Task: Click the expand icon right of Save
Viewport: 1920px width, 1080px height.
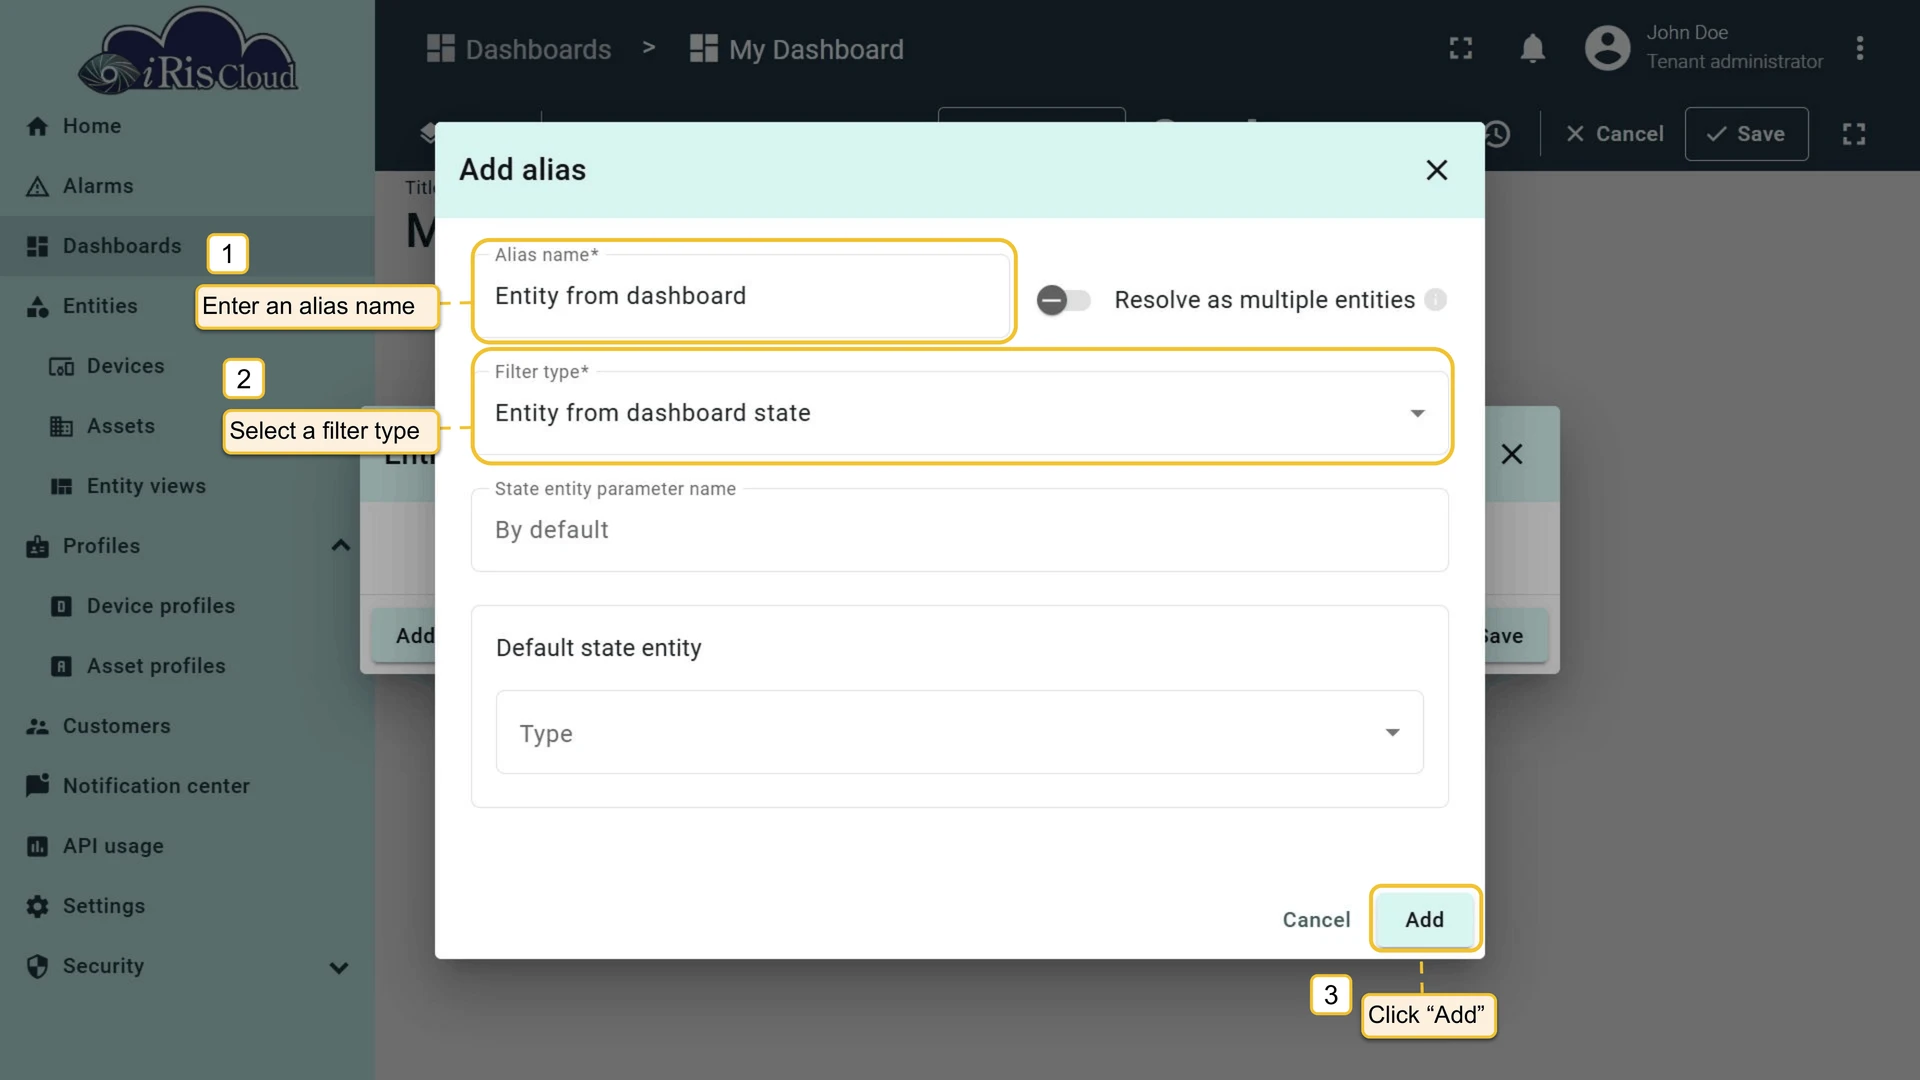Action: [x=1854, y=134]
